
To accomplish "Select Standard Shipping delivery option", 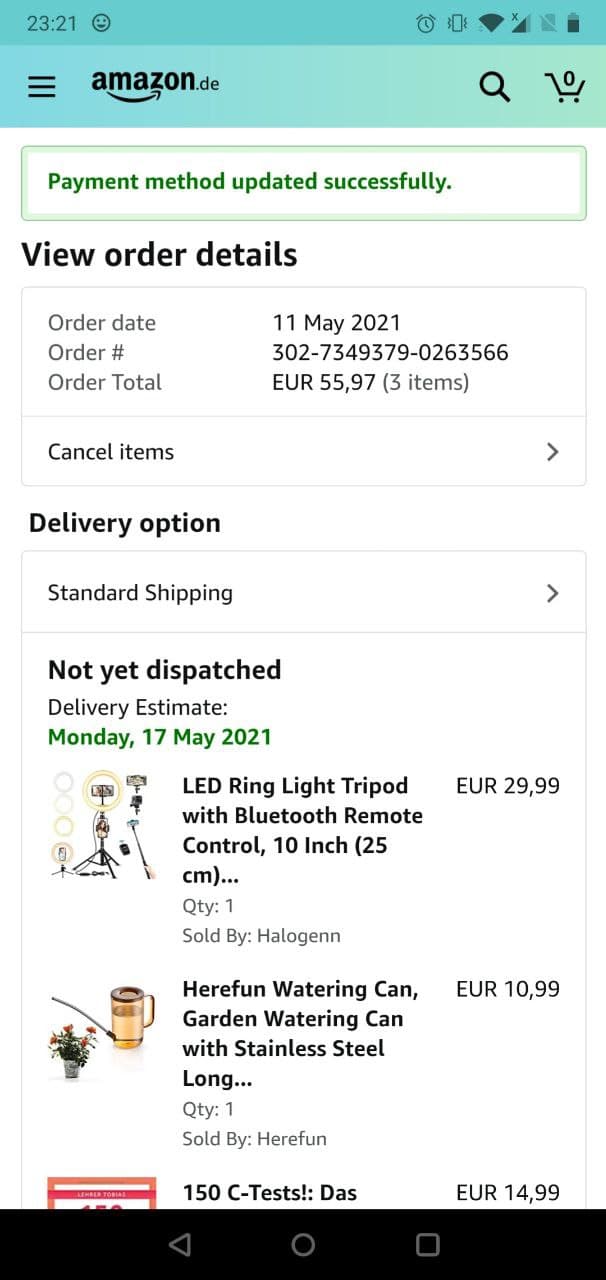I will click(x=140, y=593).
